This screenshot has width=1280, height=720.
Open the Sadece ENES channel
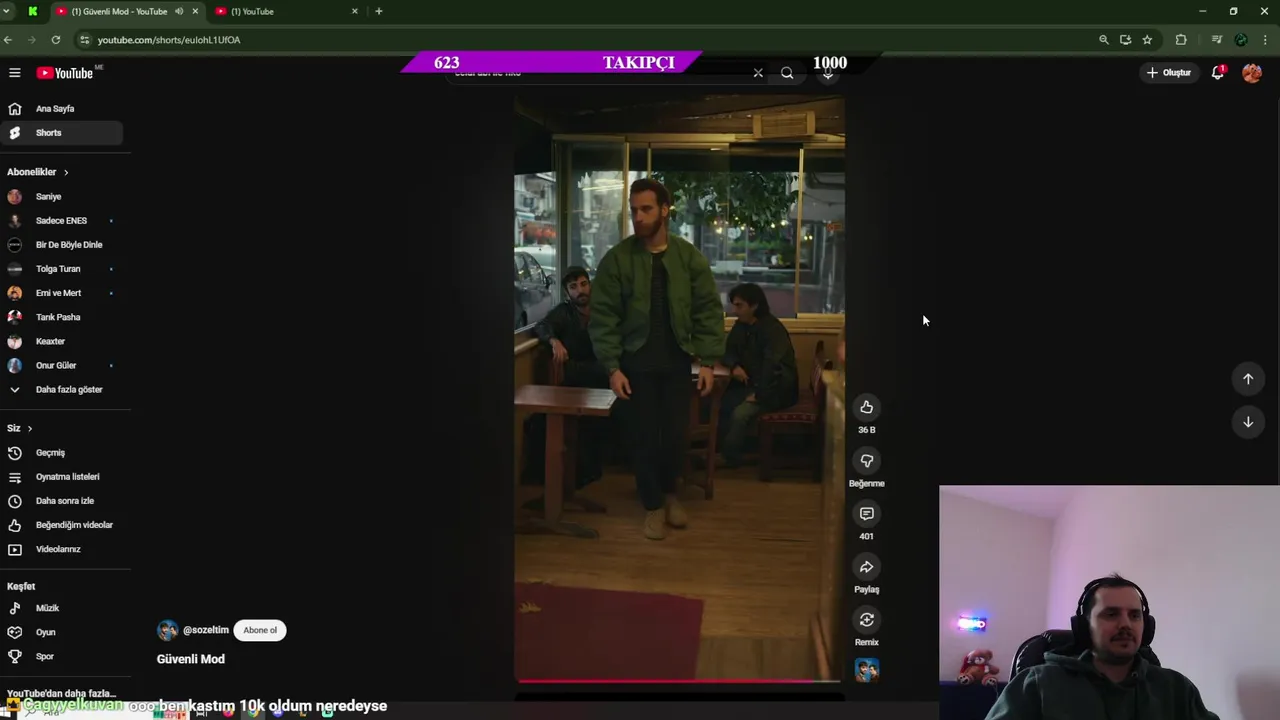(62, 221)
